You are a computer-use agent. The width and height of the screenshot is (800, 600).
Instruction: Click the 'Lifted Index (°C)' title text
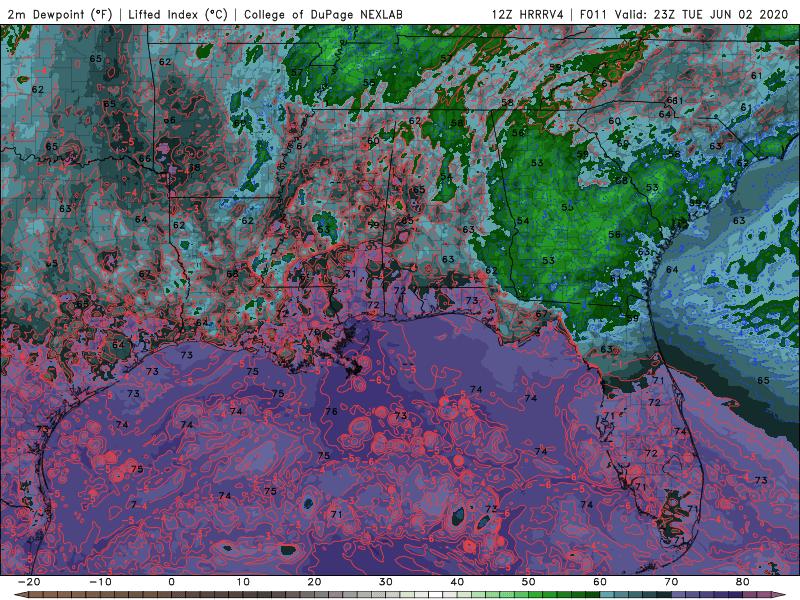tap(178, 14)
